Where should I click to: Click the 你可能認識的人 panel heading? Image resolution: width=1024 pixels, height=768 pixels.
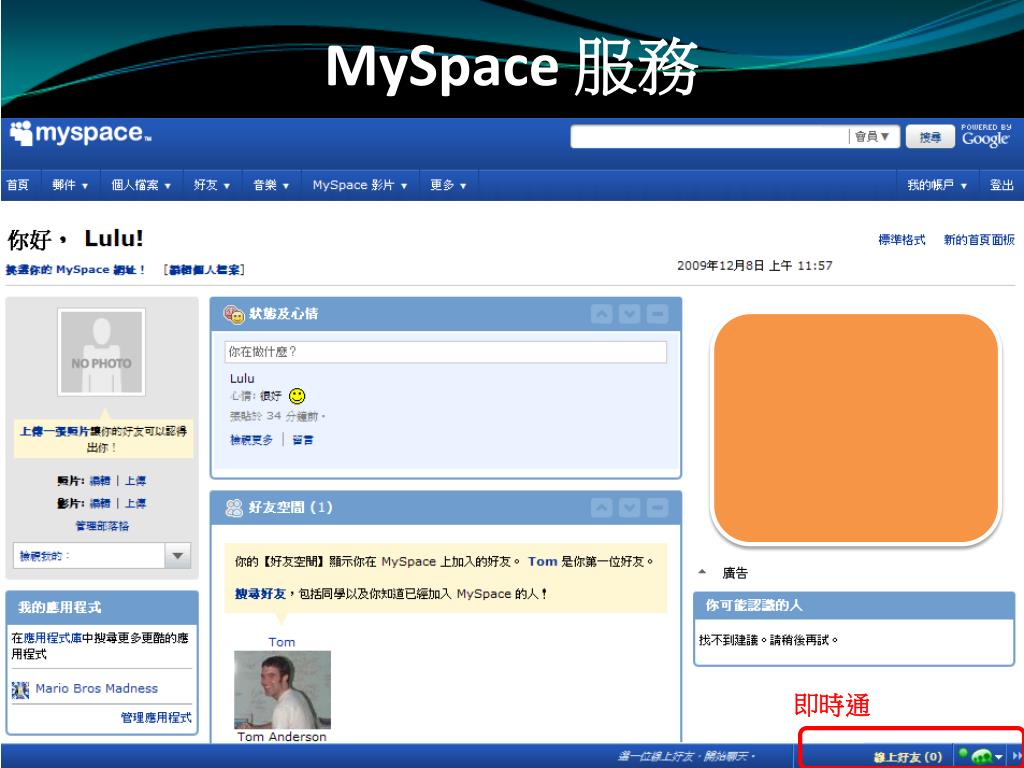[x=754, y=605]
